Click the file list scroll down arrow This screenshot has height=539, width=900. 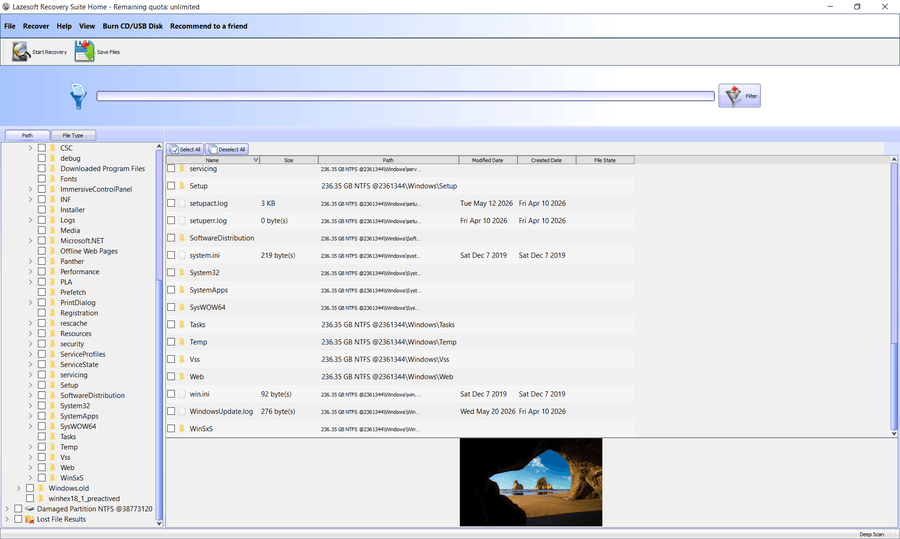(894, 434)
